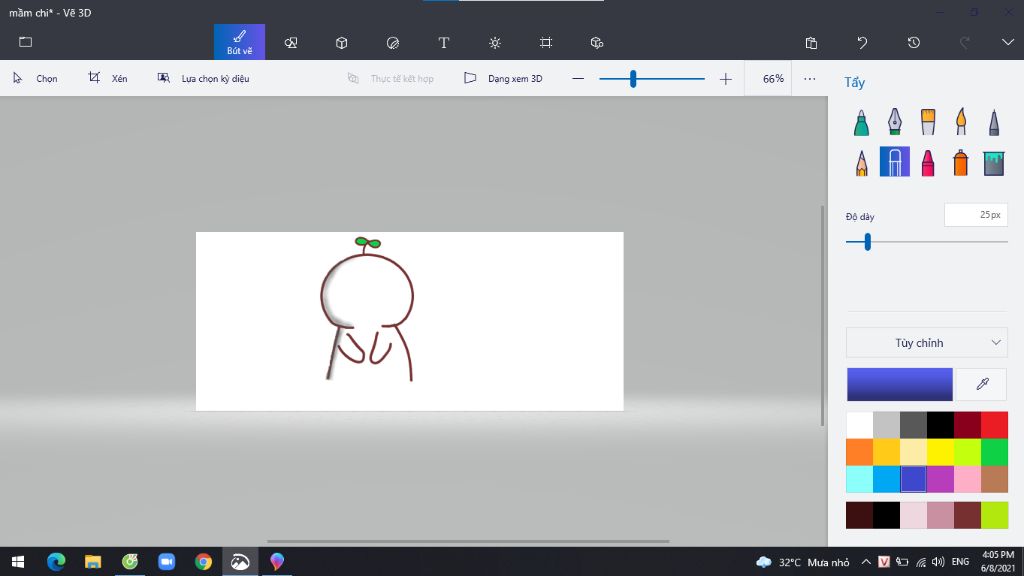Image resolution: width=1024 pixels, height=576 pixels.
Task: Click the horizontal canvas scrollbar
Action: (468, 541)
